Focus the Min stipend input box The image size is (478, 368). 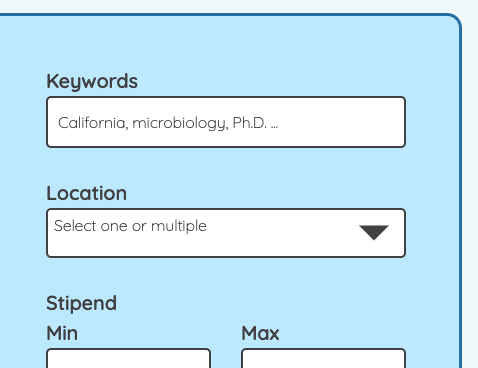point(128,358)
